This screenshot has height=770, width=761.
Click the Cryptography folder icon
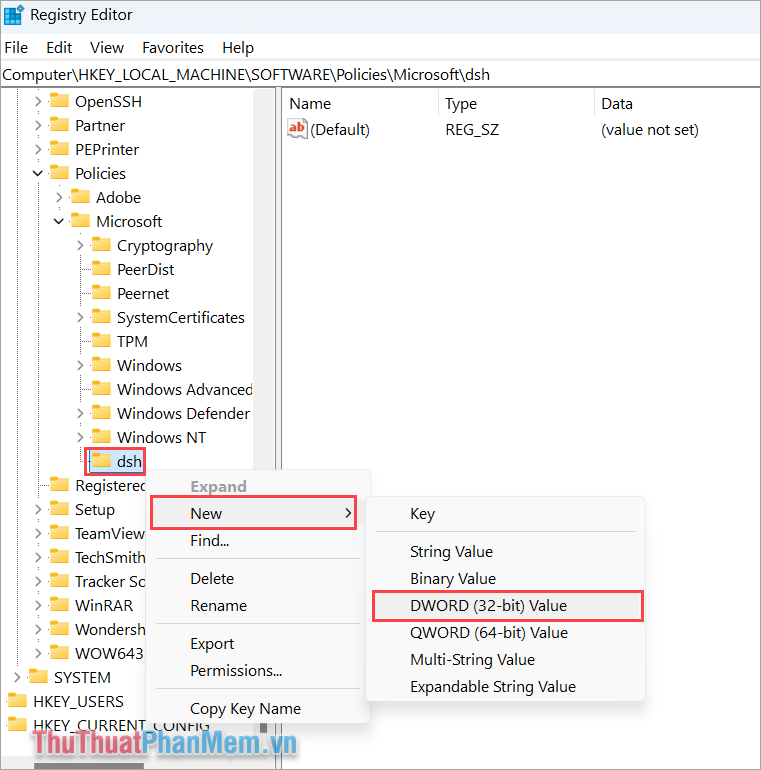coord(101,245)
